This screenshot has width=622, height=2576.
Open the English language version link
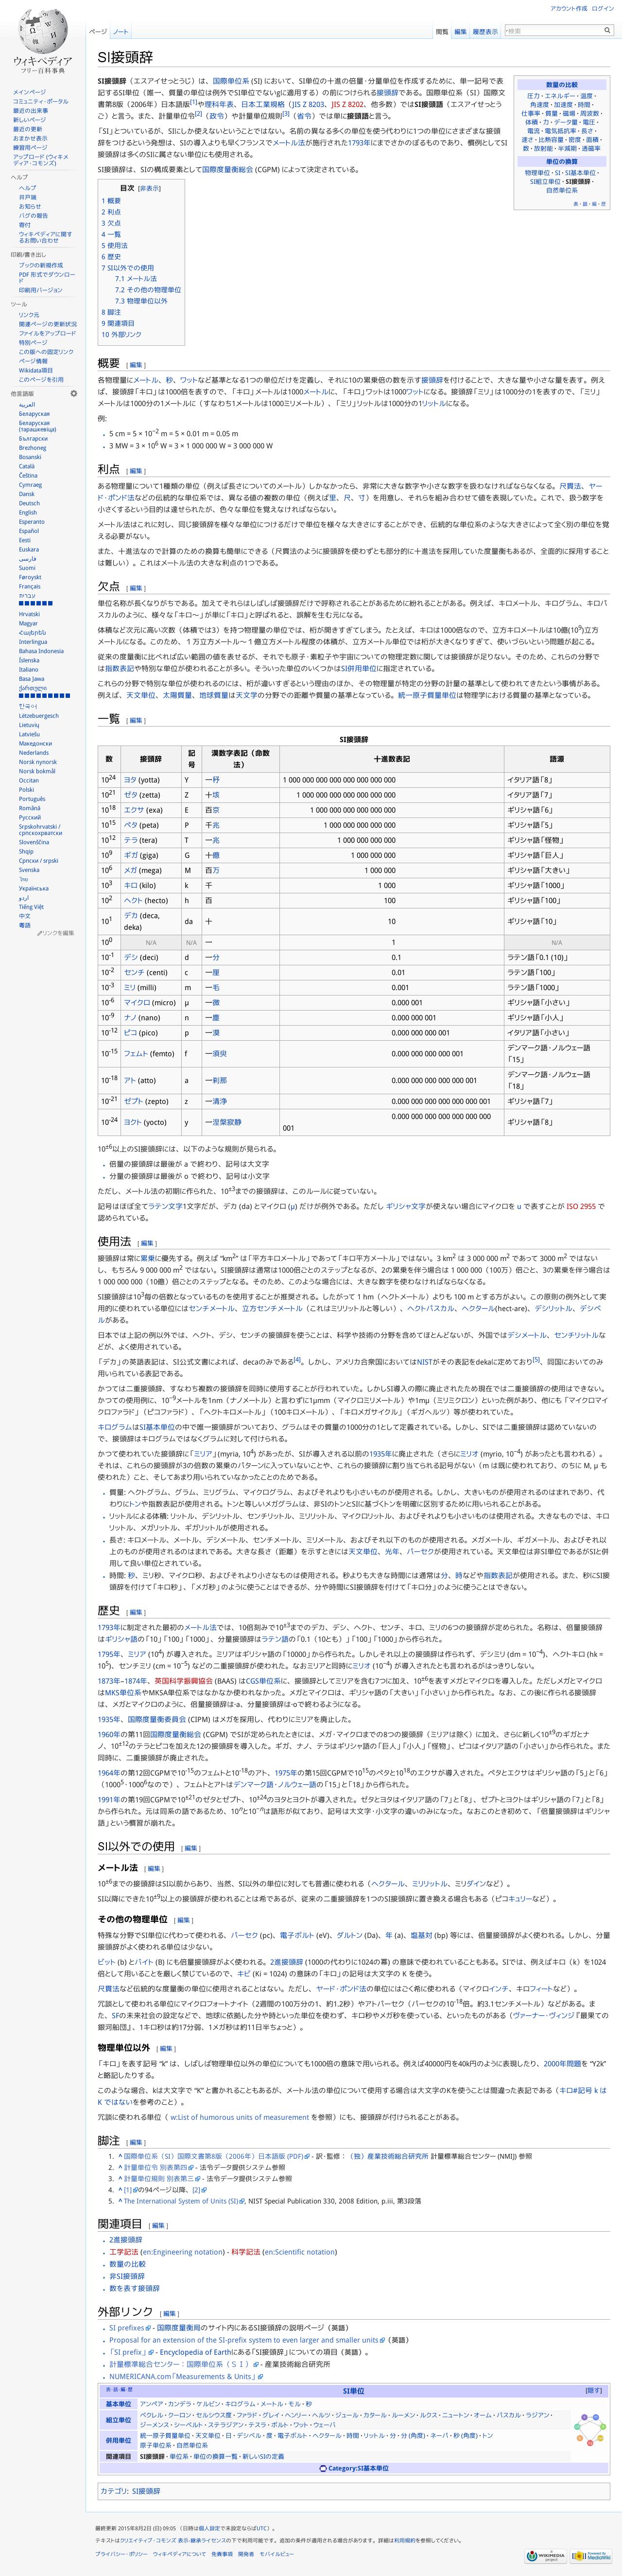[28, 512]
